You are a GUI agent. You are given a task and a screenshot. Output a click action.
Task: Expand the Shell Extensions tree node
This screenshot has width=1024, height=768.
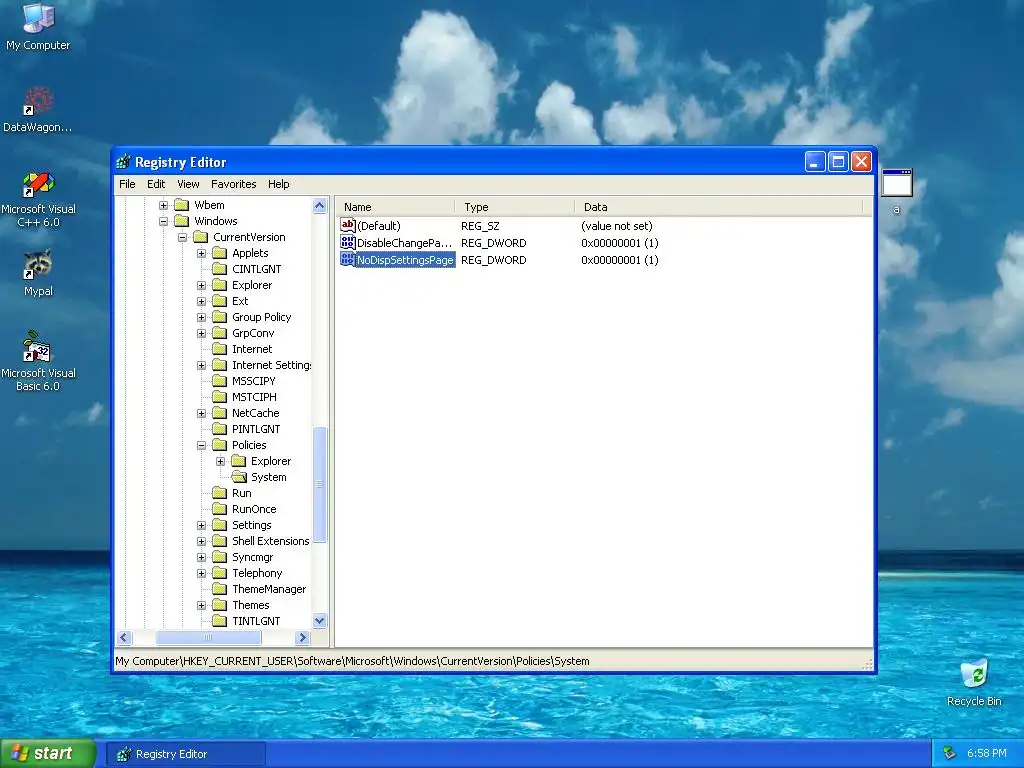click(x=201, y=541)
